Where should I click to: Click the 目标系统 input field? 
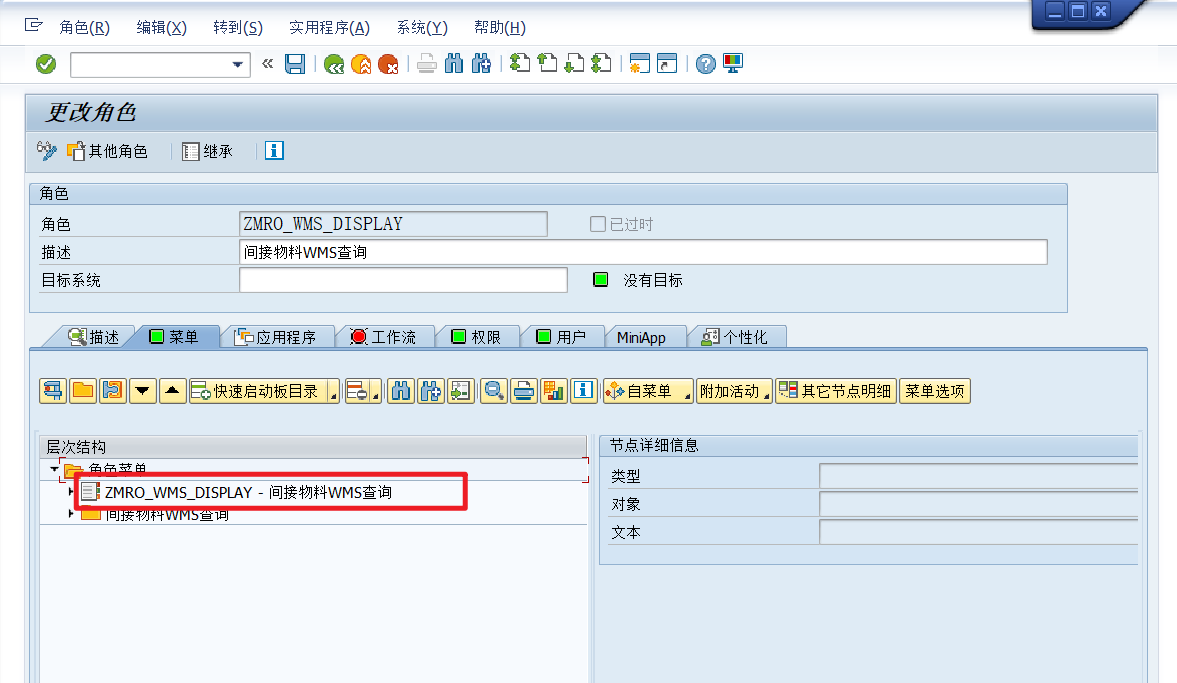click(403, 280)
